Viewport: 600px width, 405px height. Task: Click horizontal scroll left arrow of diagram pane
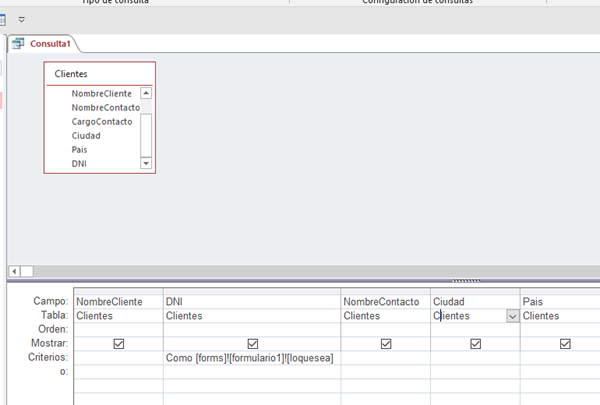tap(14, 271)
